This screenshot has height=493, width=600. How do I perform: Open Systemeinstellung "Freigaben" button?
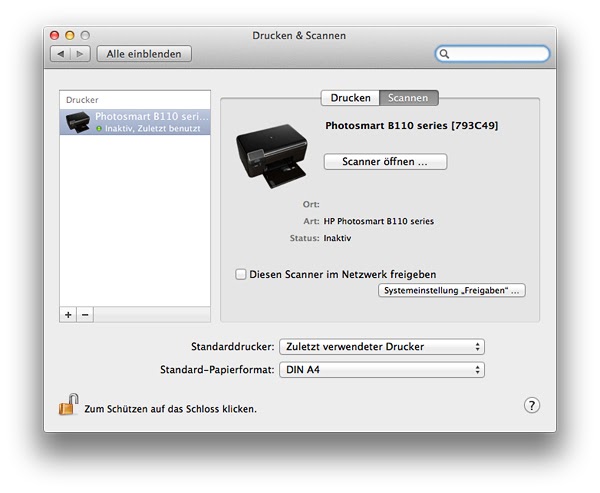[452, 290]
